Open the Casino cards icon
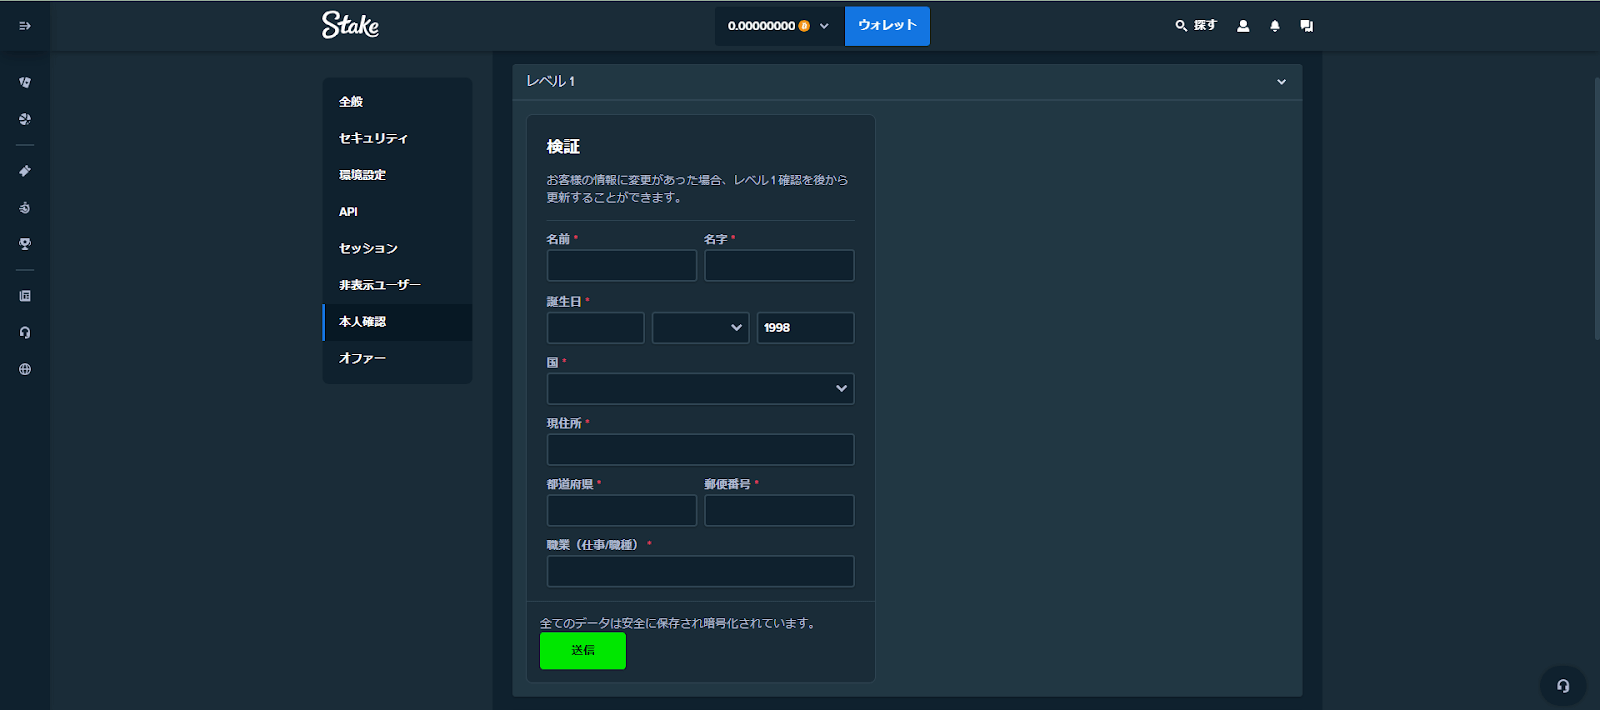The image size is (1600, 710). pyautogui.click(x=25, y=82)
